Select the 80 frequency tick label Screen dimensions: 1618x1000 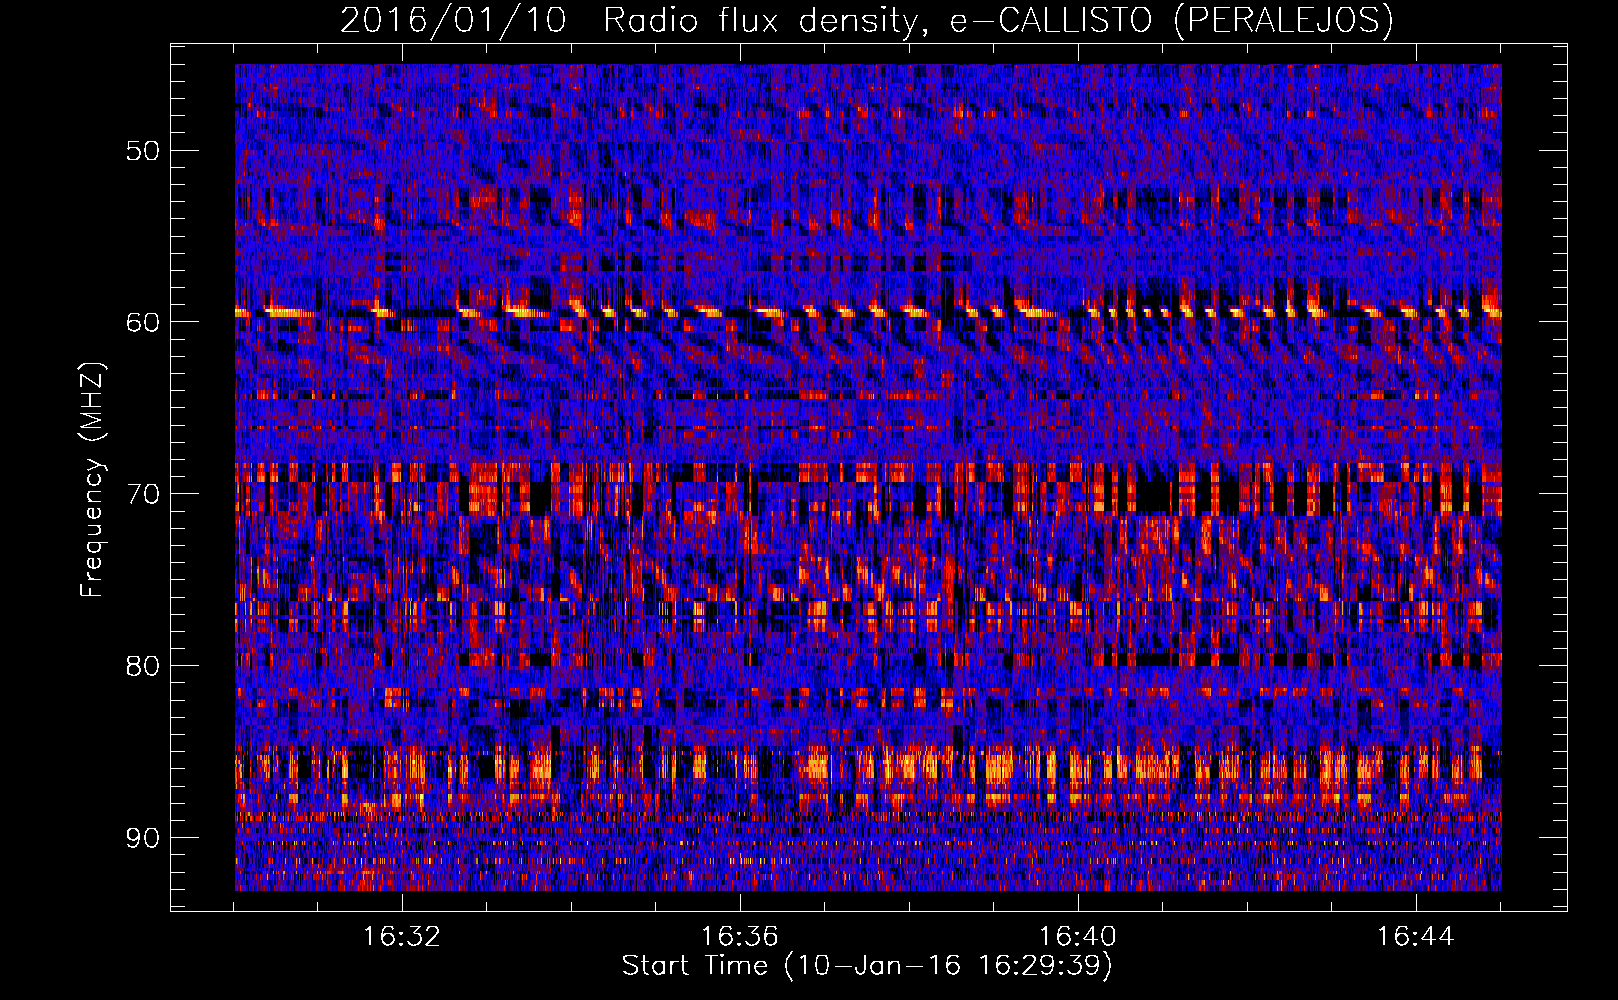coord(143,666)
